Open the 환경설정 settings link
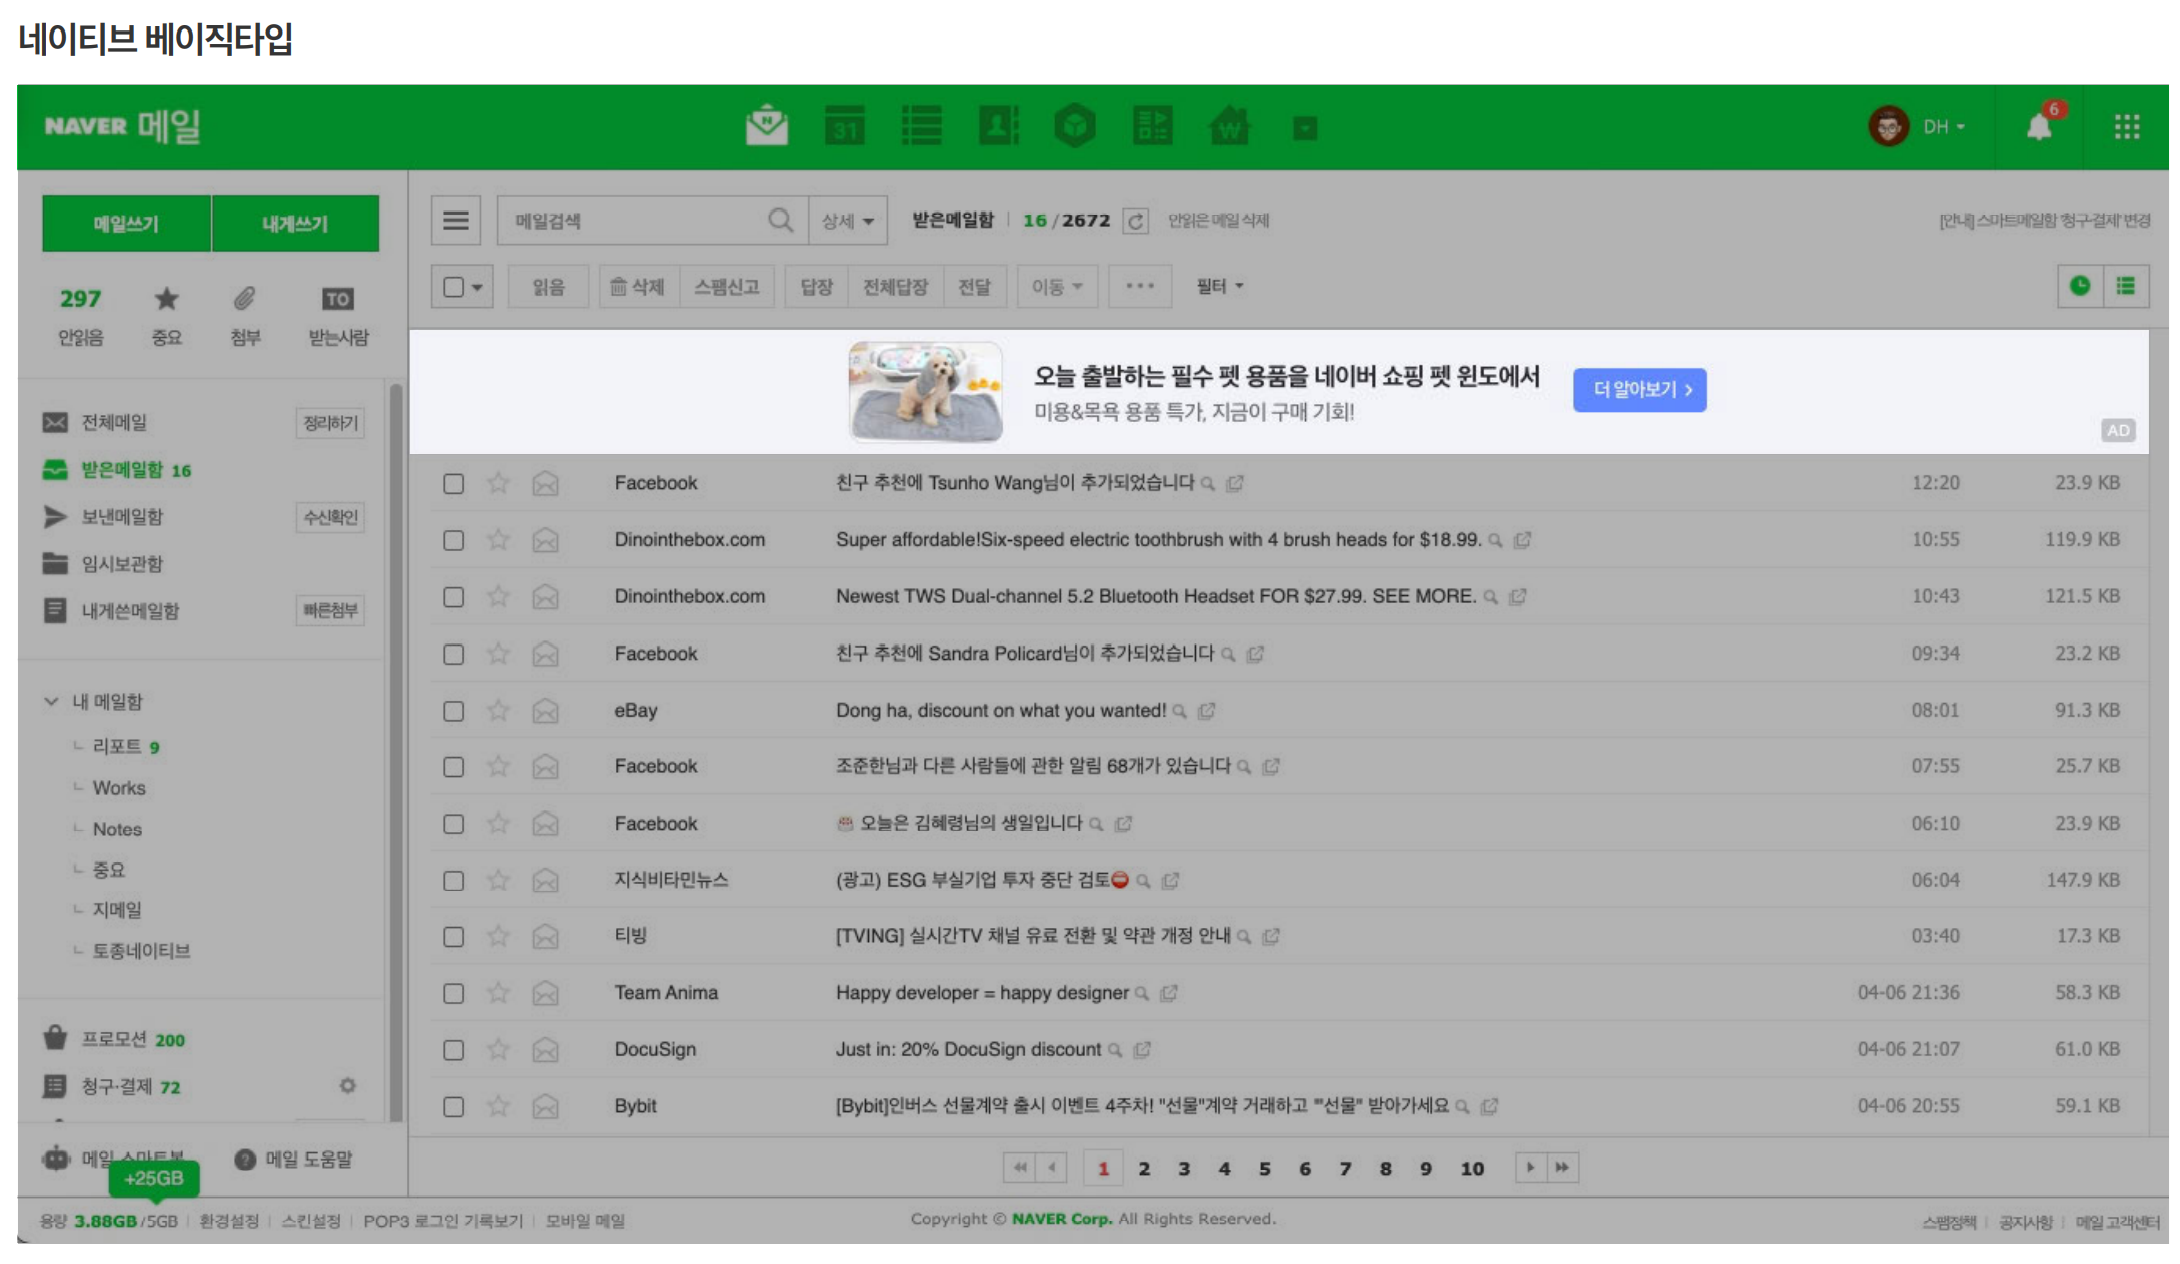The width and height of the screenshot is (2180, 1264). click(x=229, y=1221)
